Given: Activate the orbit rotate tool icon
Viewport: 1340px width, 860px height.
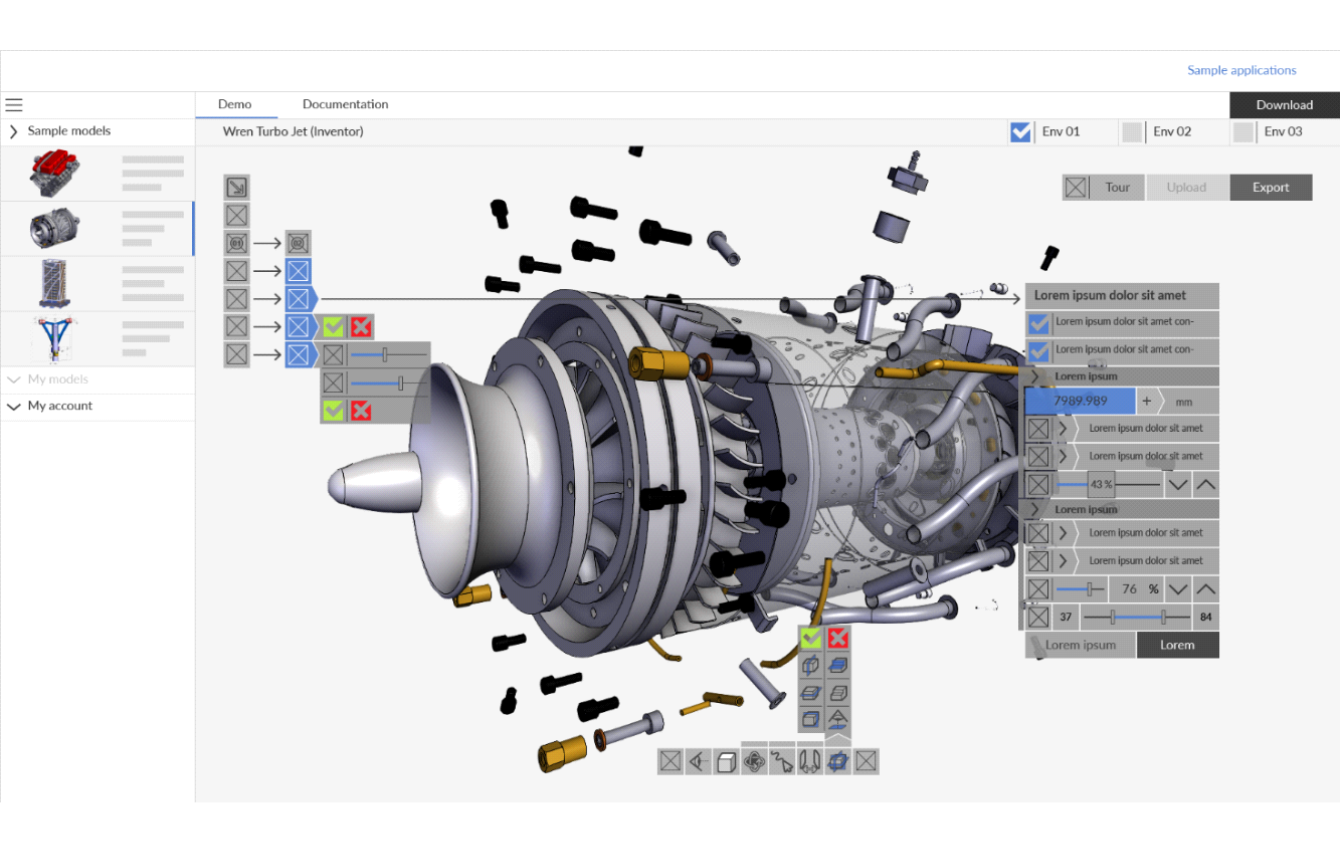Looking at the screenshot, I should (755, 762).
